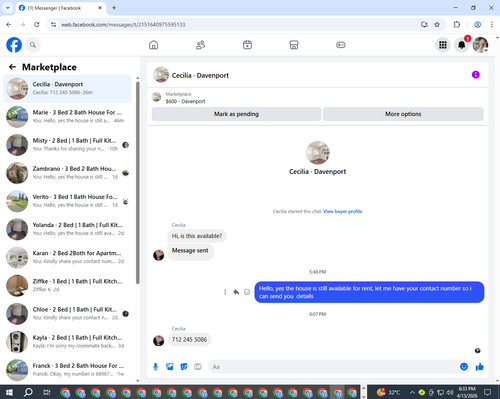500x399 pixels.
Task: Open the Chloe 2 Bed 1 Bath chat
Action: tap(67, 314)
